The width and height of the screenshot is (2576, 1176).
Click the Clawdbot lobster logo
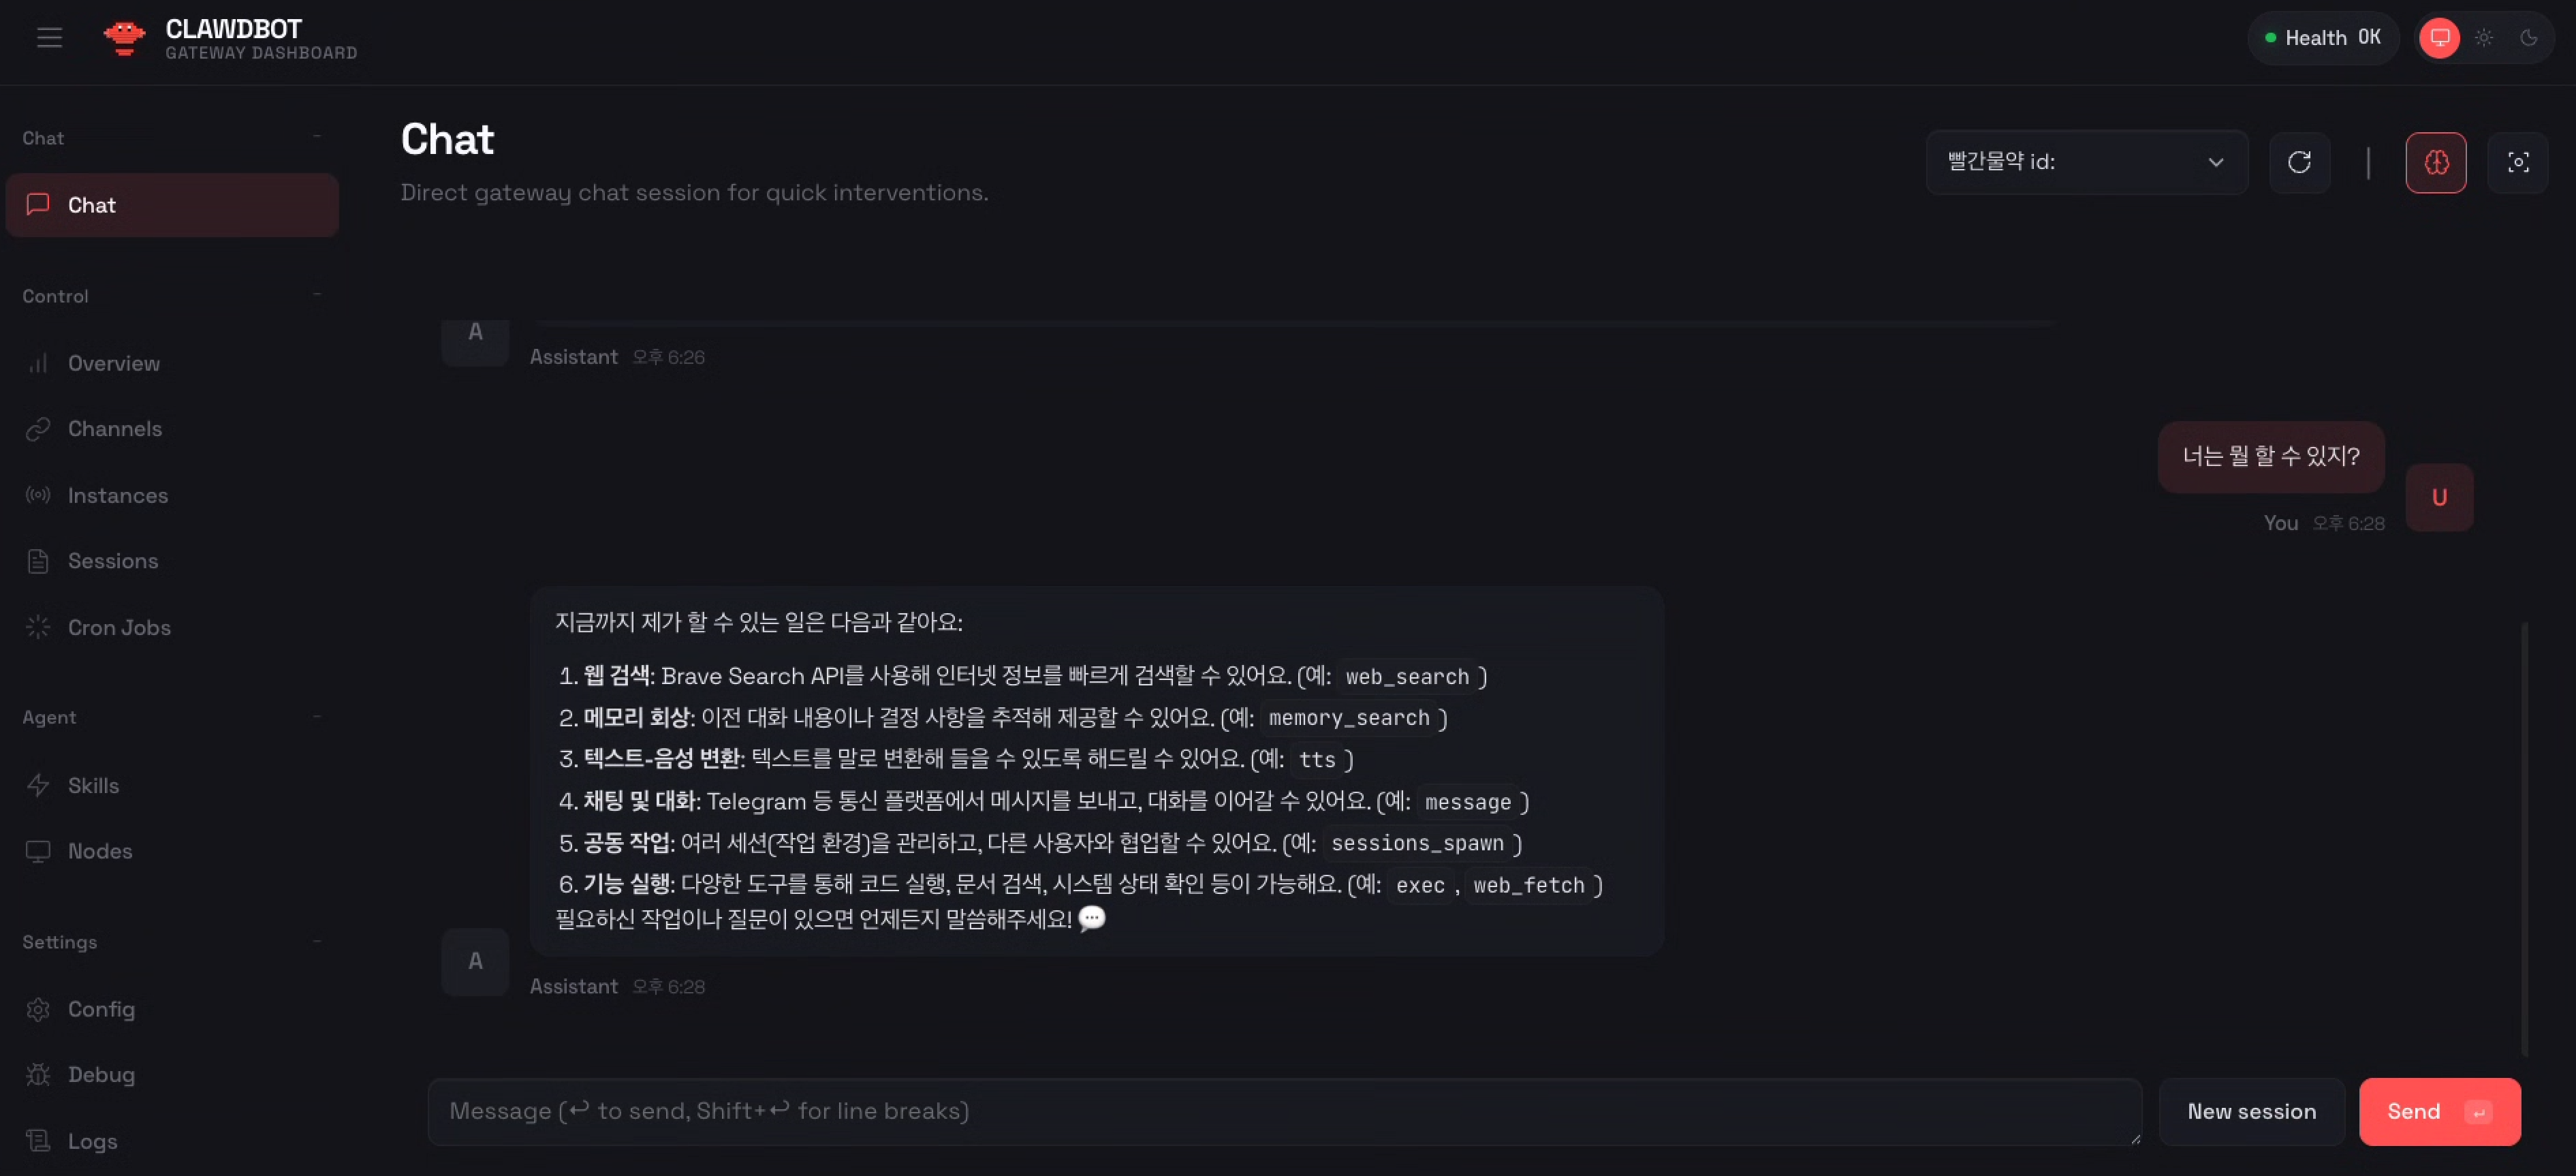click(x=124, y=38)
